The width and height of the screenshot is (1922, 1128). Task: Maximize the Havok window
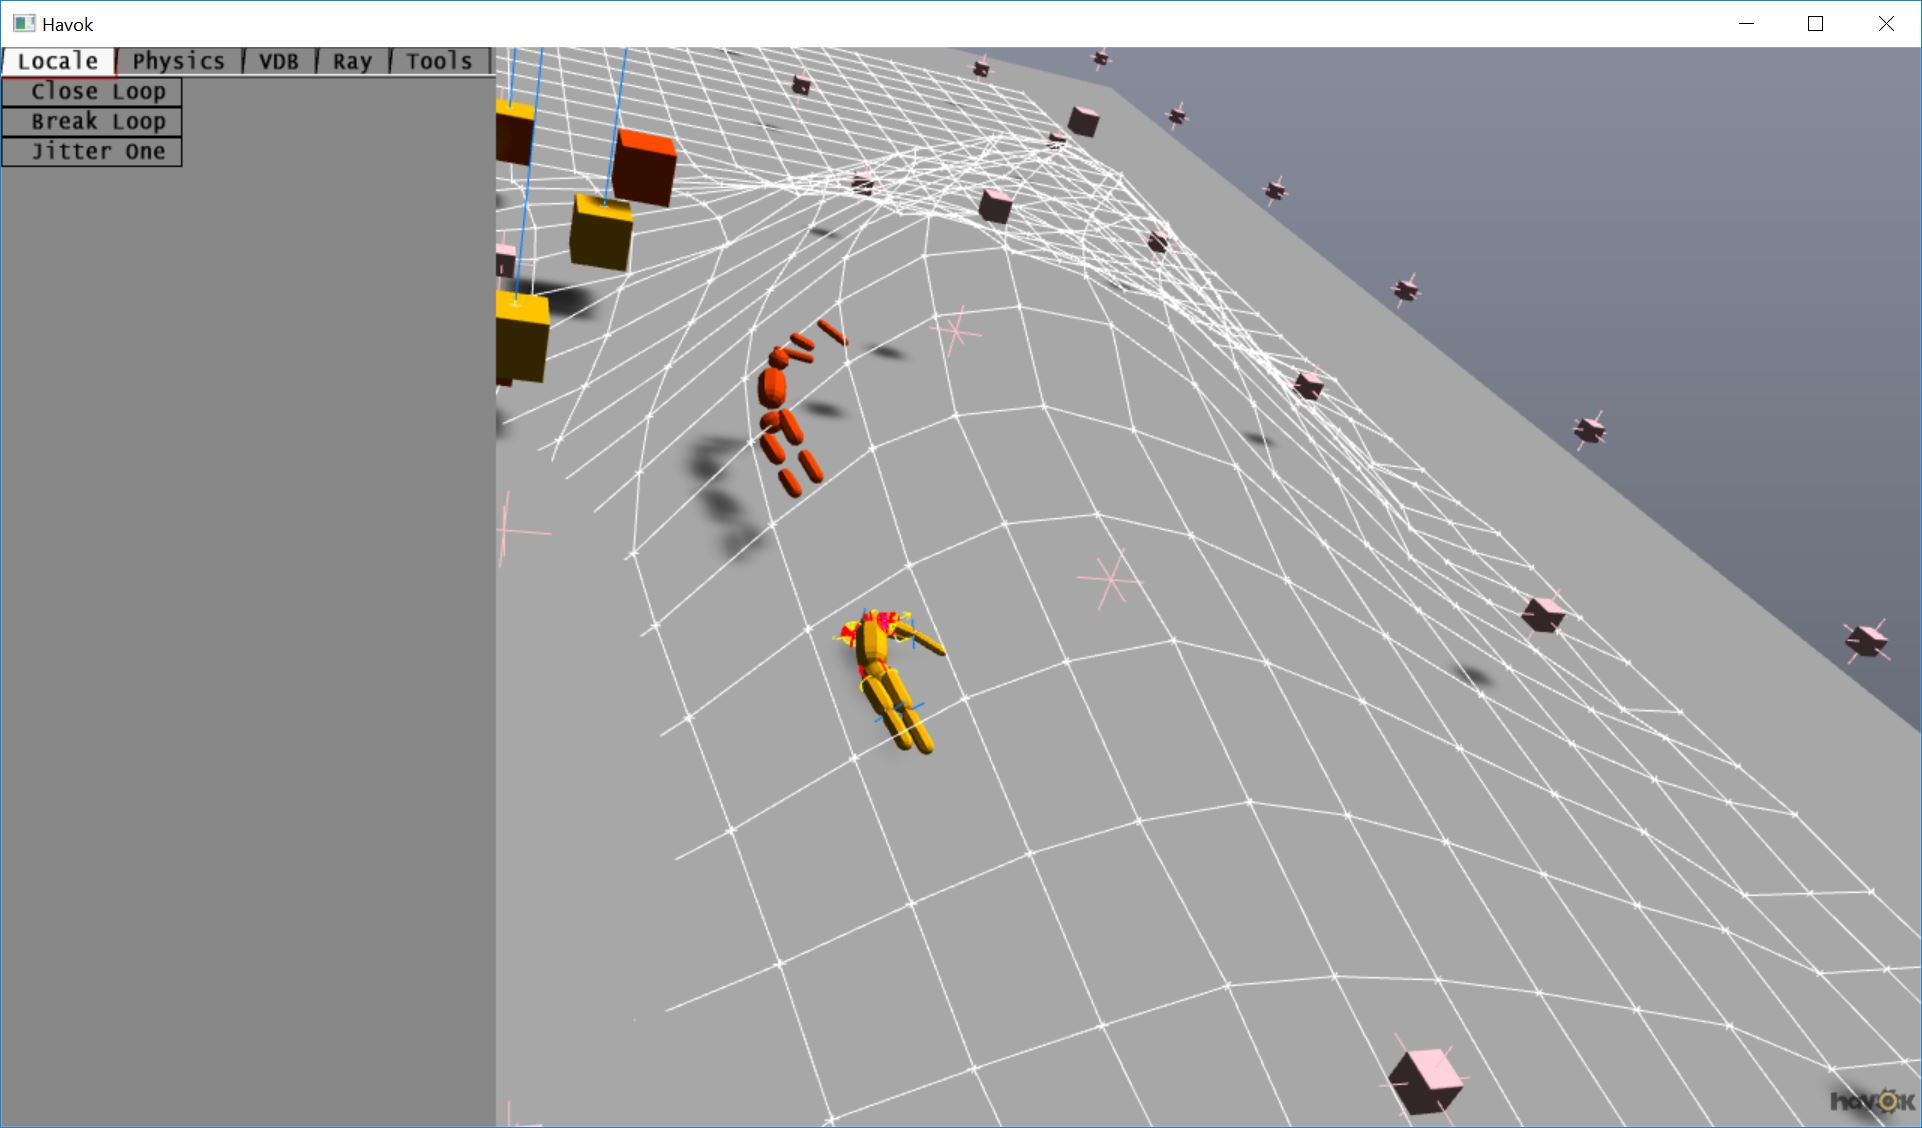1815,24
